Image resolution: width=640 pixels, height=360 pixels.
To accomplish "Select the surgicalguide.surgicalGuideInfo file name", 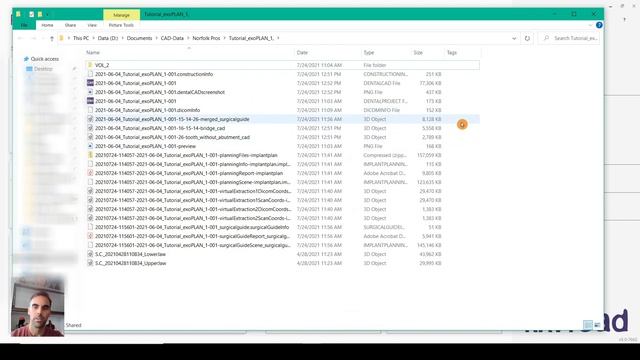I will point(192,227).
